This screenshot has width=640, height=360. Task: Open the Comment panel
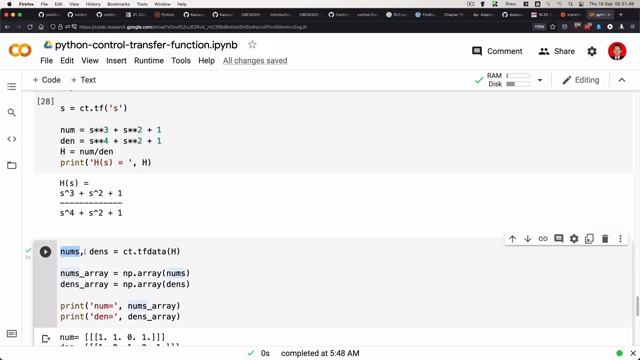[497, 51]
